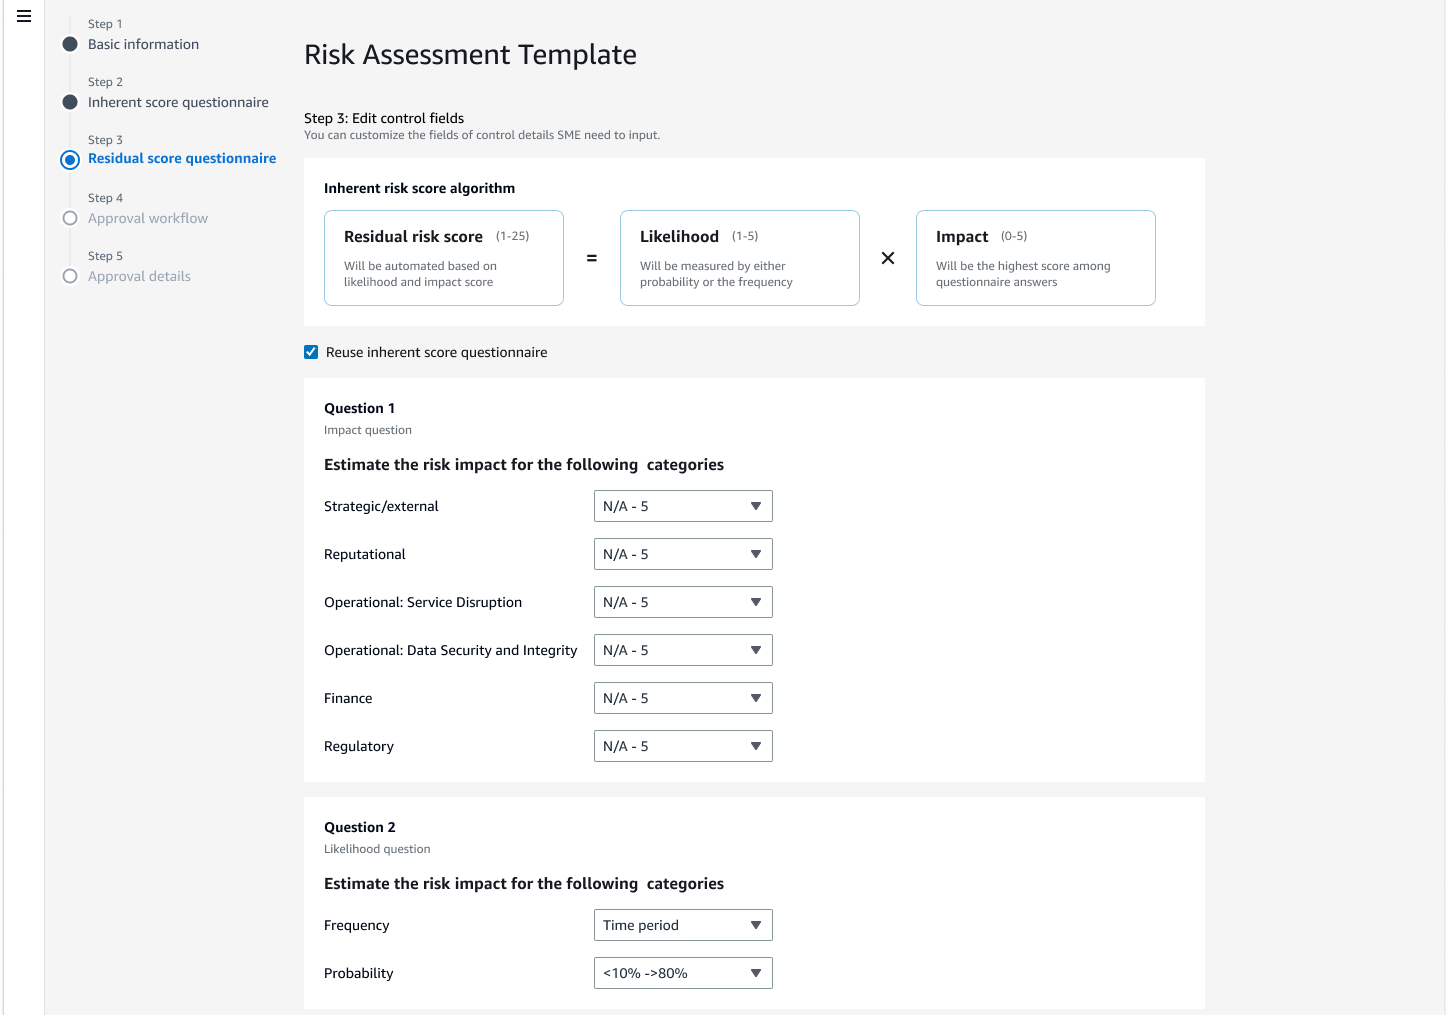Click the Reputational category label
Viewport: 1448px width, 1015px height.
365,554
